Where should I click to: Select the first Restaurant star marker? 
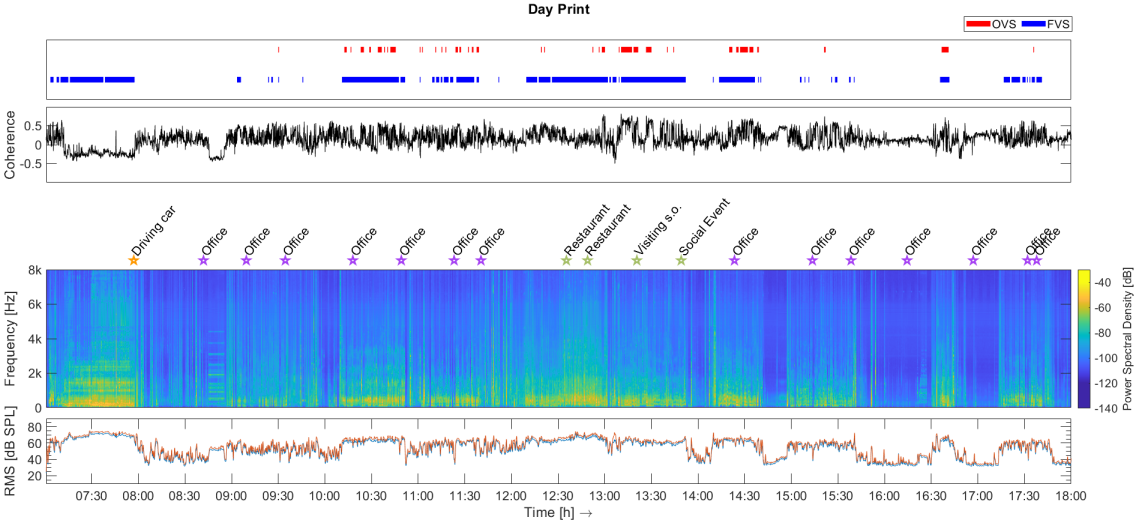(x=566, y=260)
